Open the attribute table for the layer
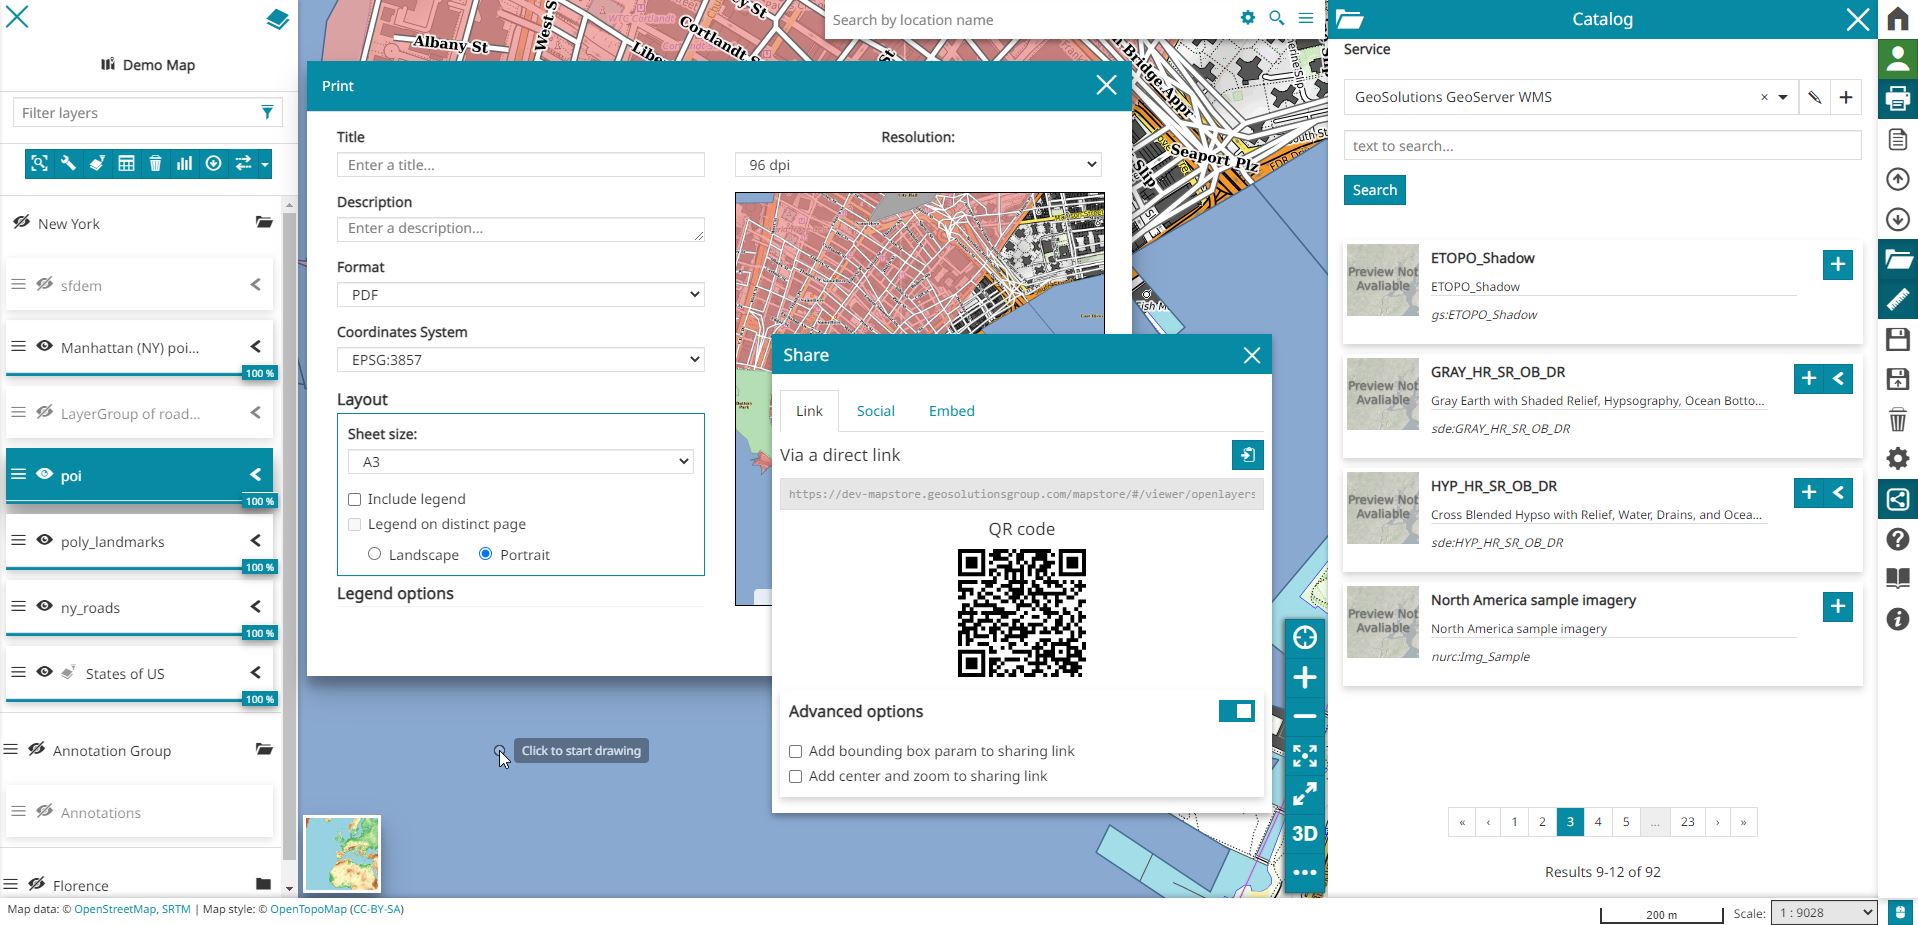Image resolution: width=1918 pixels, height=925 pixels. point(126,164)
